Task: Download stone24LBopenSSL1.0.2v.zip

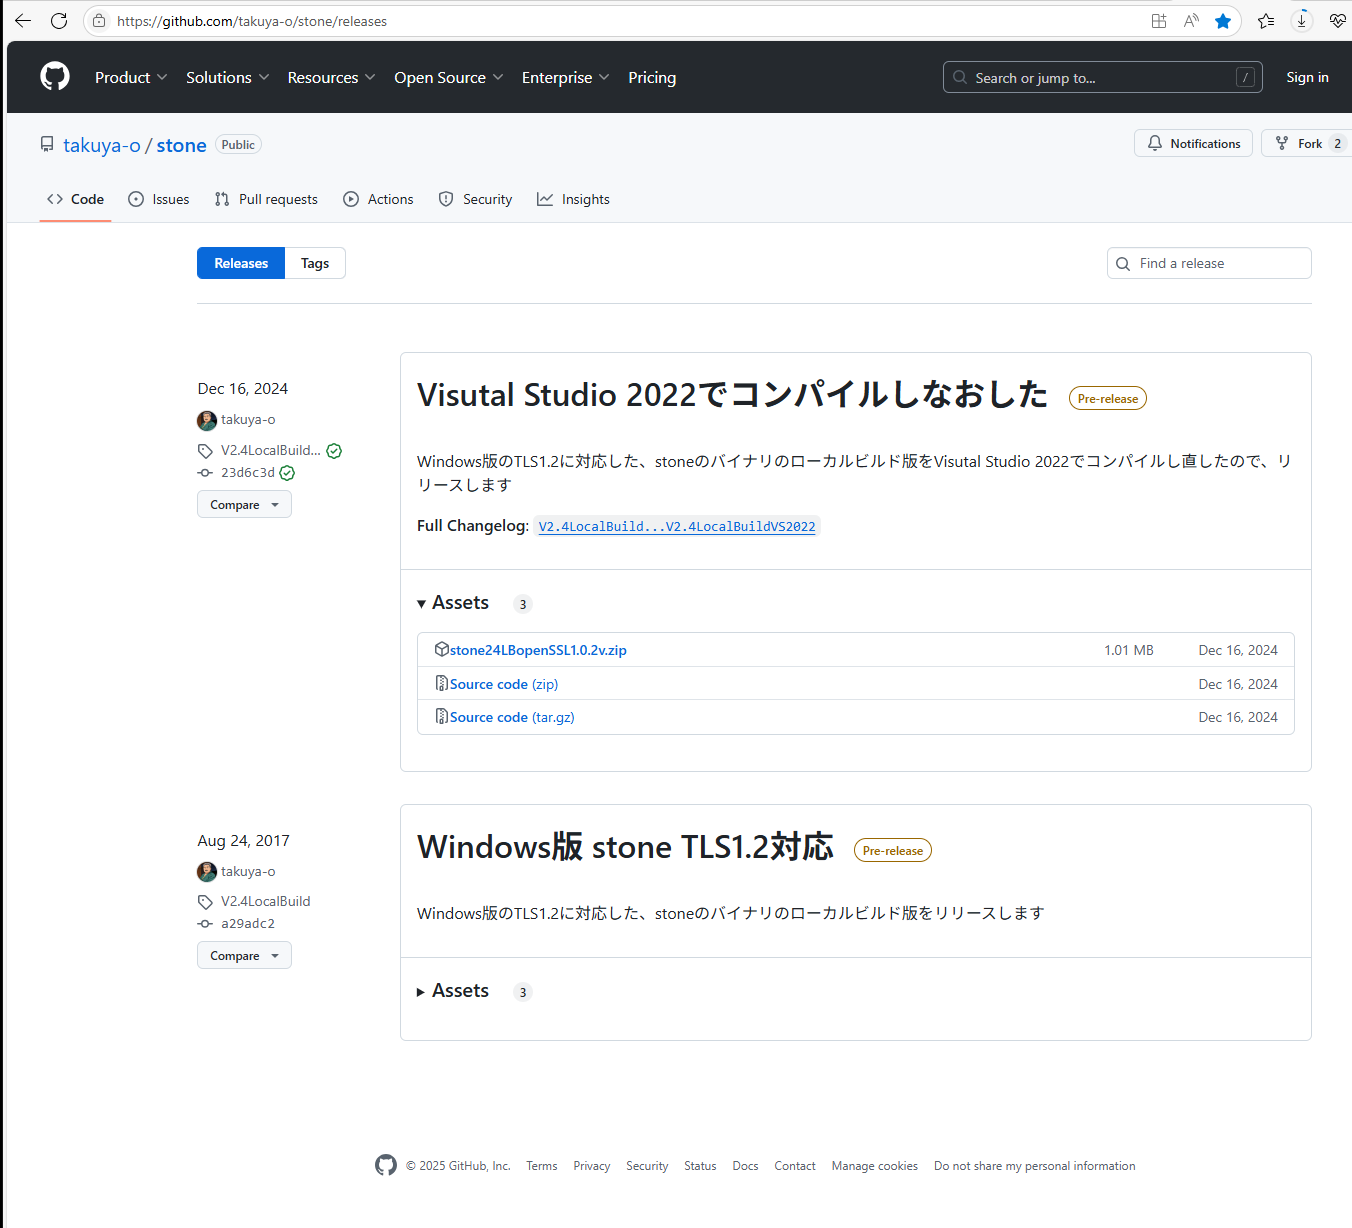Action: click(538, 650)
